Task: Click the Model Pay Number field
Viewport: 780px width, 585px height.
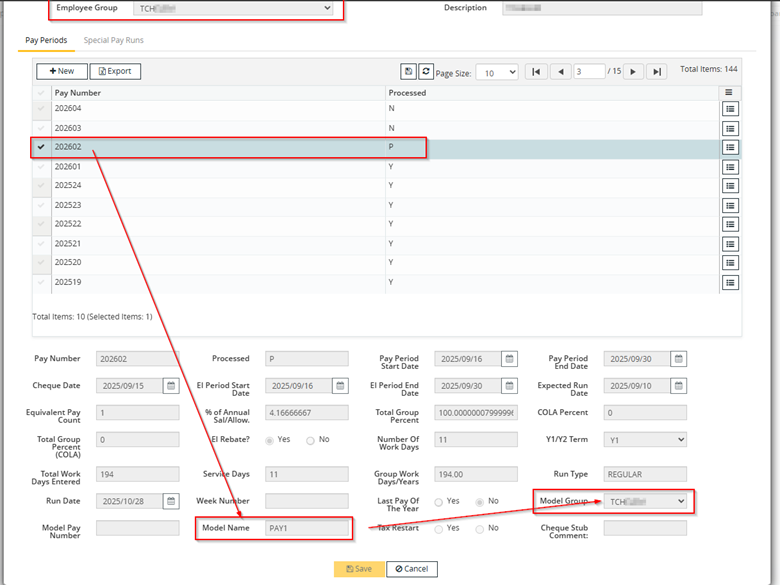Action: pyautogui.click(x=138, y=528)
